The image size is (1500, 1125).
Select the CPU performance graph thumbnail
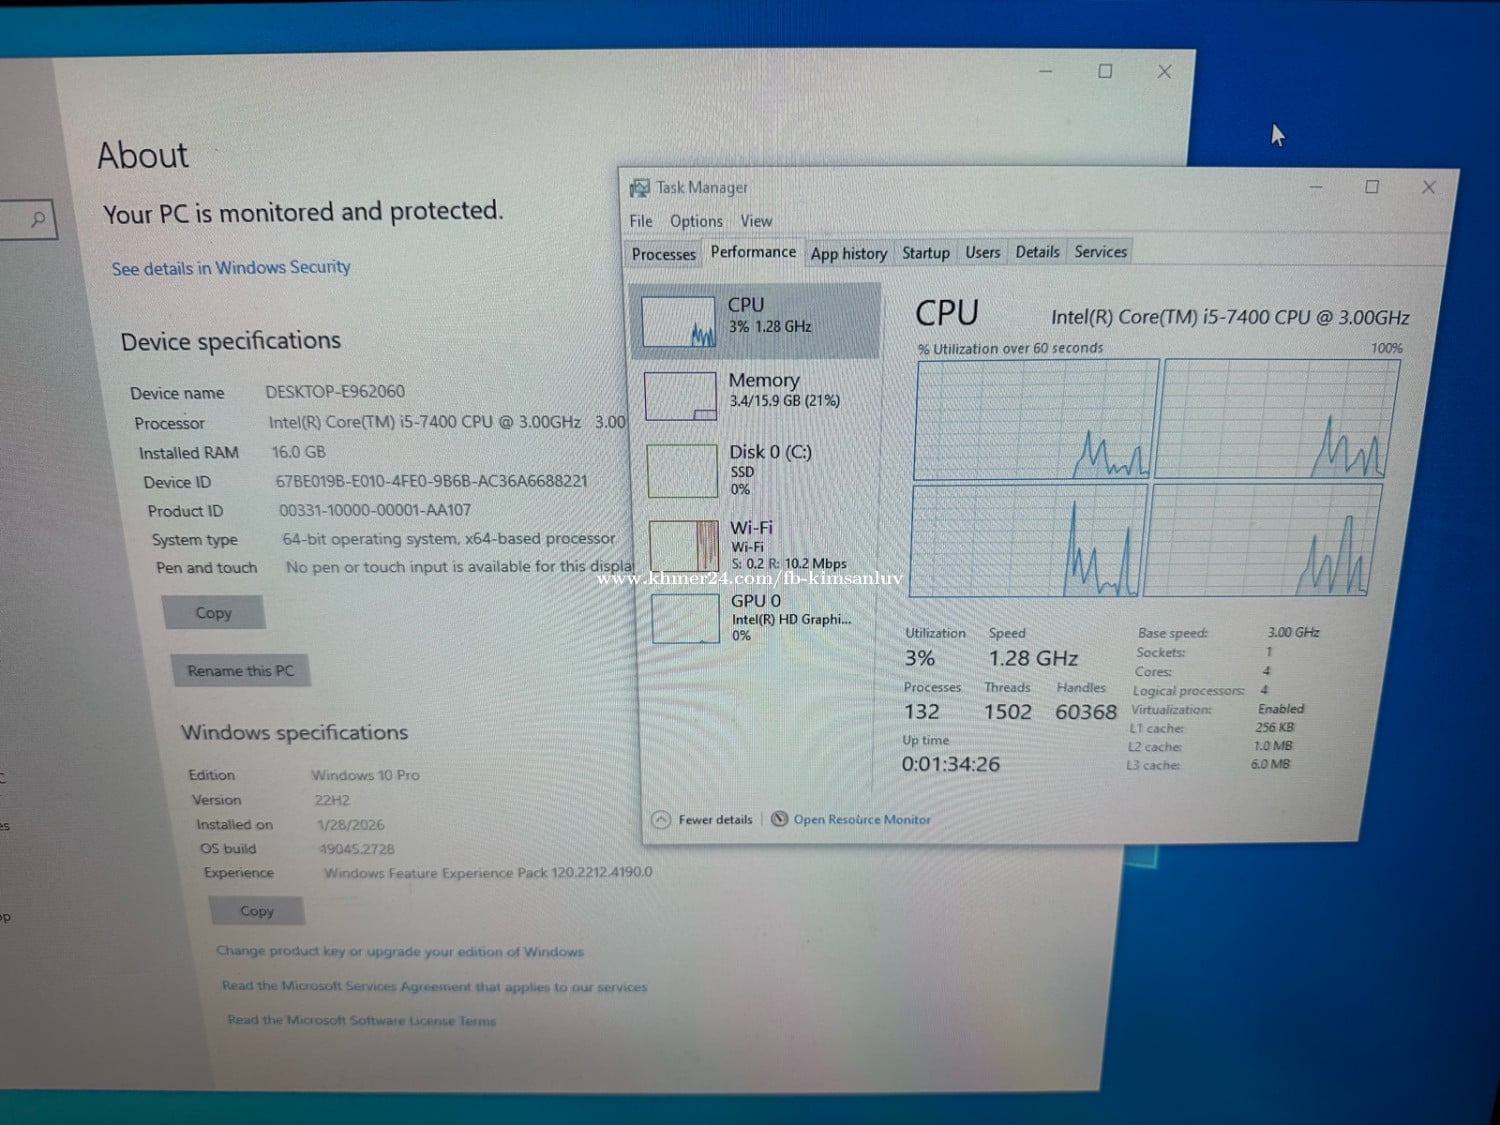coord(678,322)
